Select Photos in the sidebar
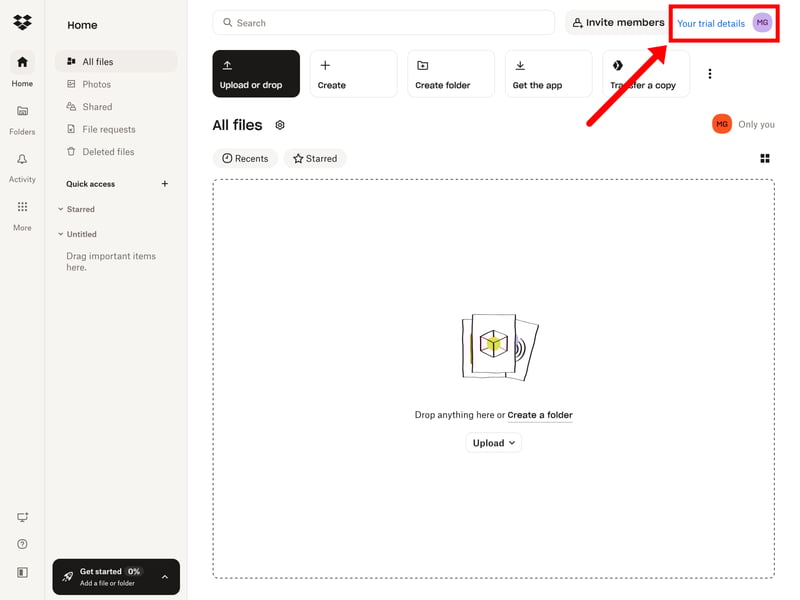Viewport: 800px width, 600px height. pos(96,84)
